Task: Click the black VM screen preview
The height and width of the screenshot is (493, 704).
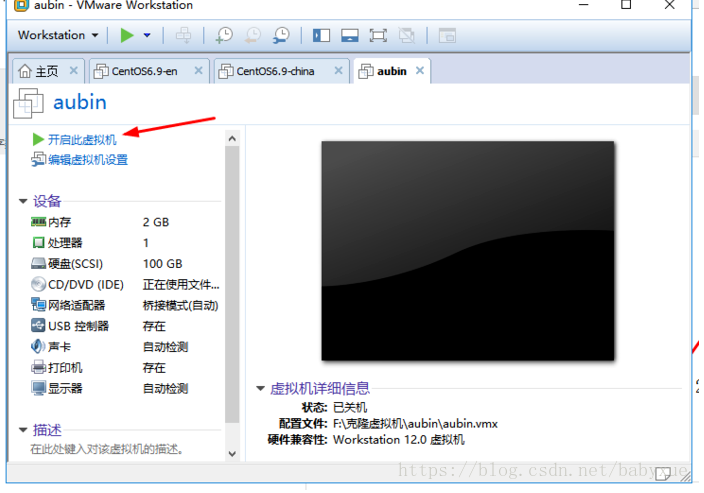Action: coord(467,251)
